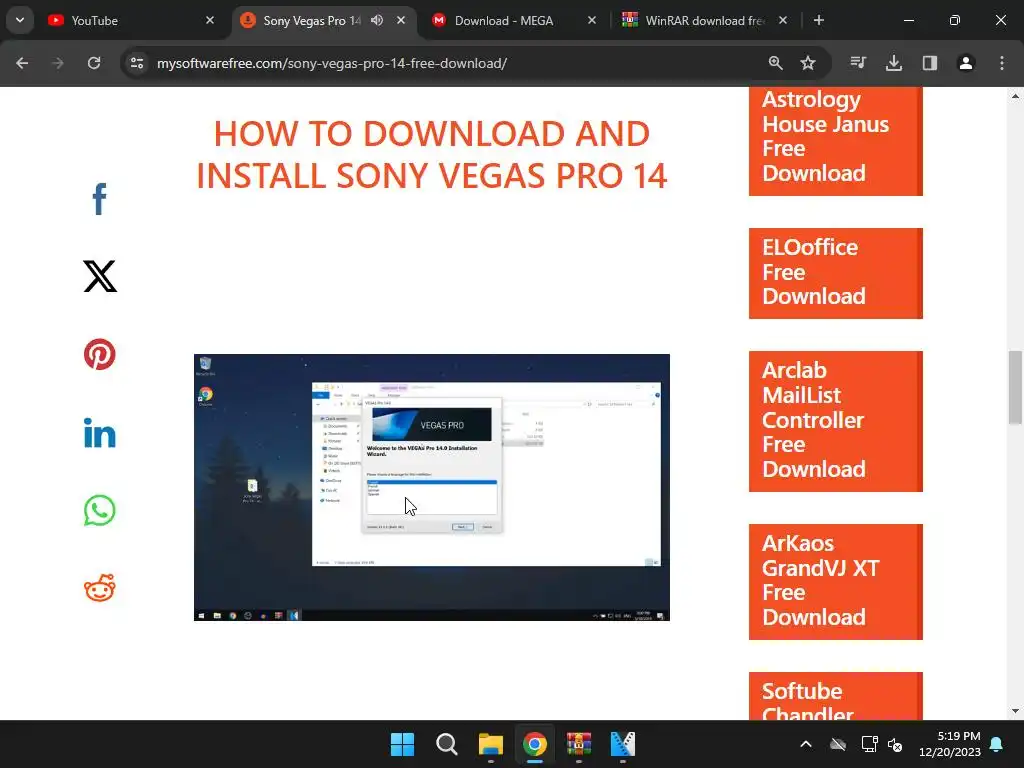Open Softube Chandler sidebar link
This screenshot has height=768, width=1024.
[x=835, y=696]
